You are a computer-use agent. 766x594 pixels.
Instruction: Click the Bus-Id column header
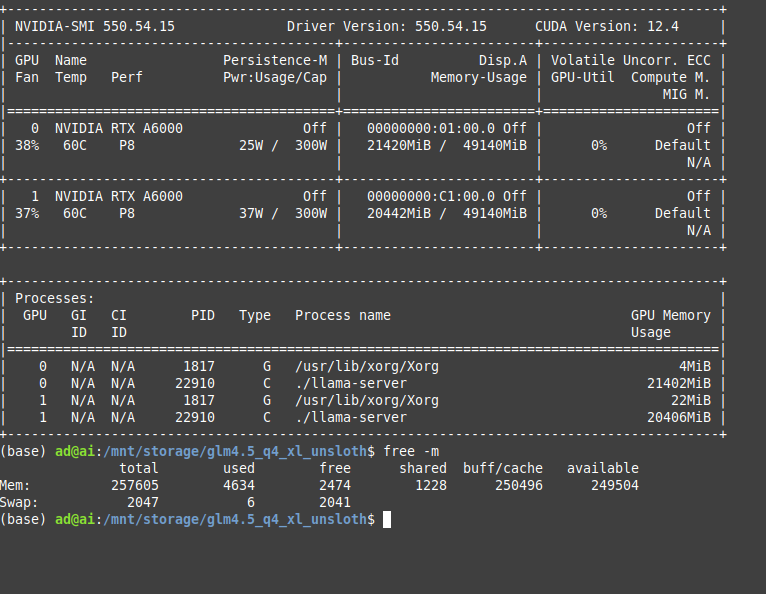click(375, 61)
